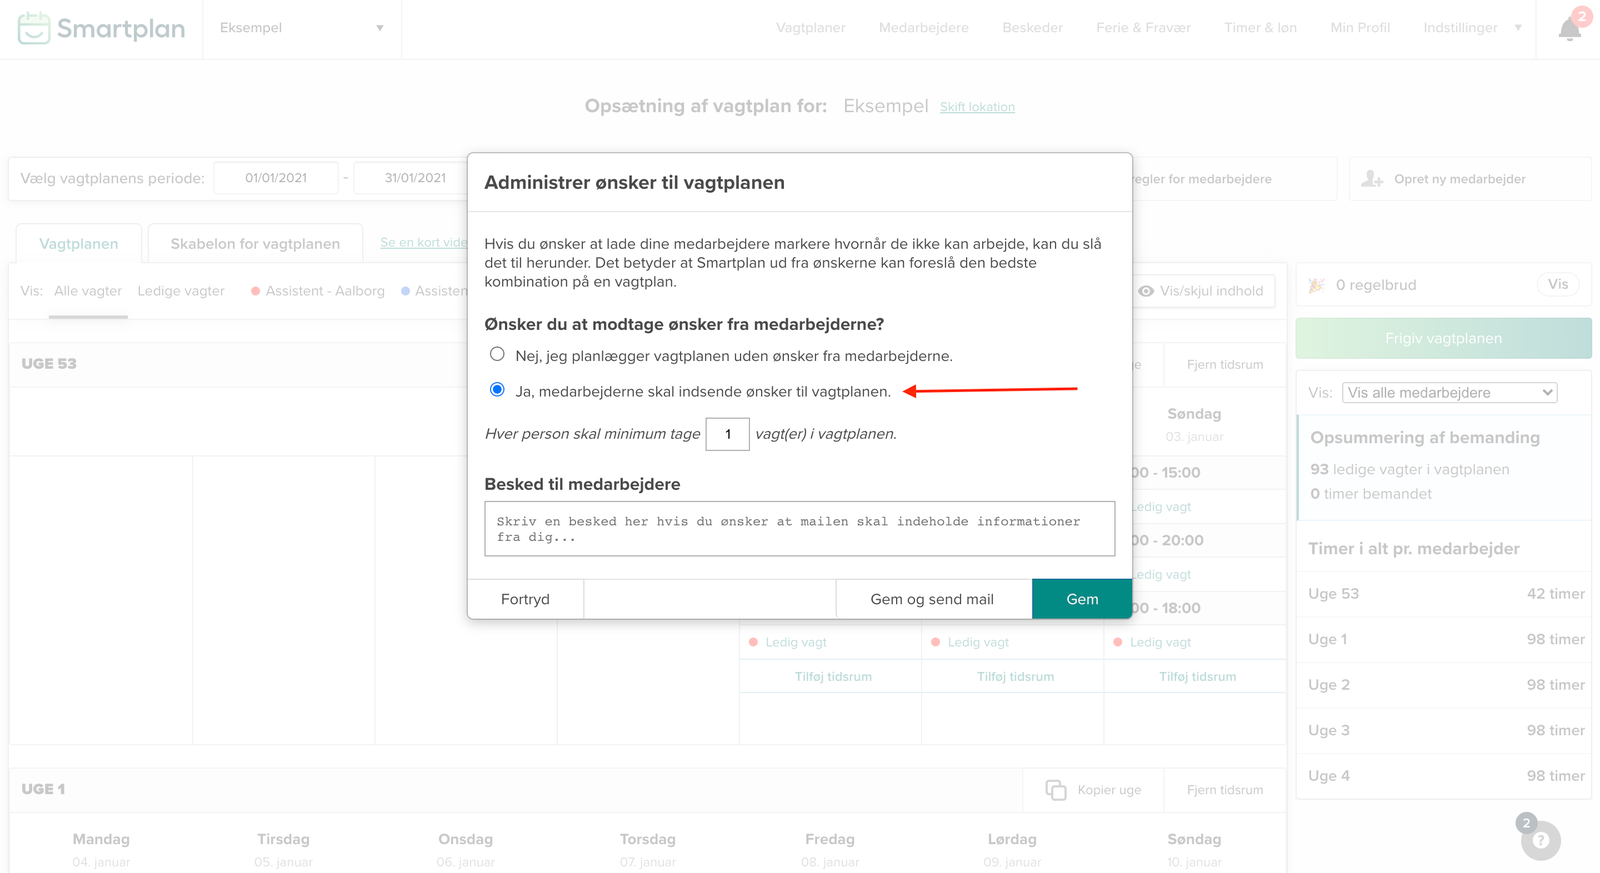This screenshot has height=873, width=1600.
Task: Select 'Nej' radio option without employee wishes
Action: pos(497,354)
